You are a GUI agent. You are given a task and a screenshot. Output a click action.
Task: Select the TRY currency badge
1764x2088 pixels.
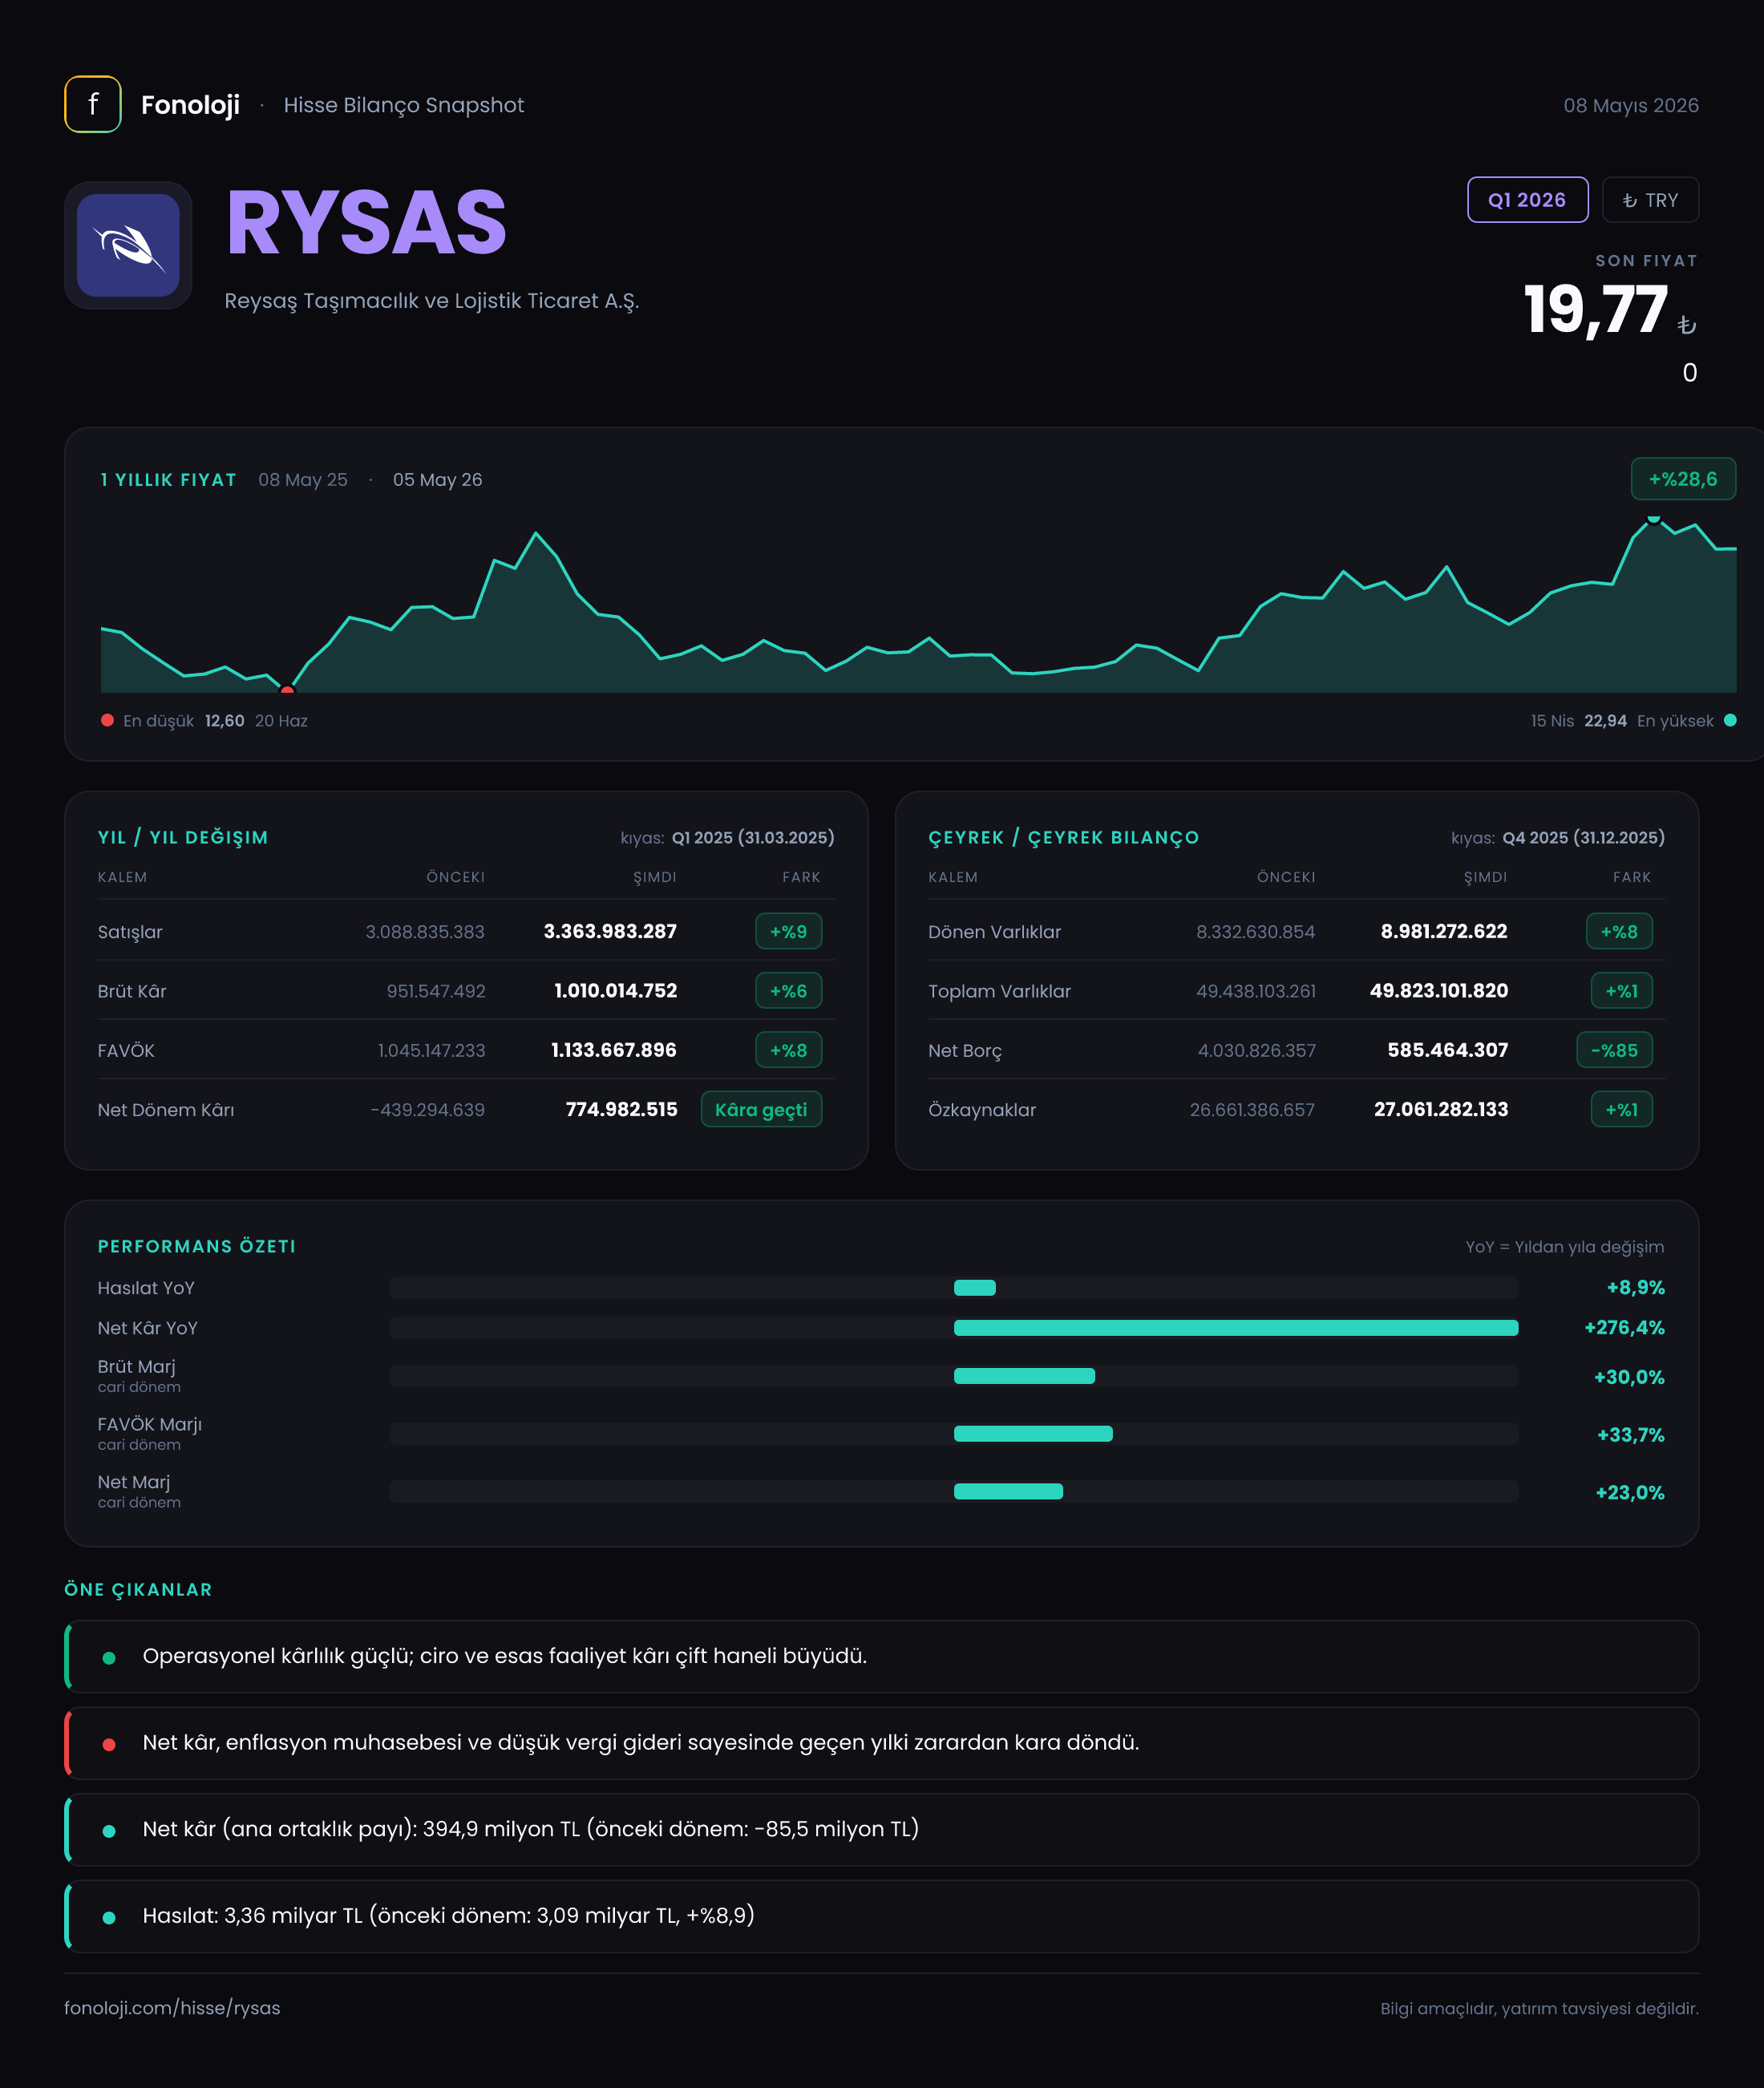(x=1650, y=200)
